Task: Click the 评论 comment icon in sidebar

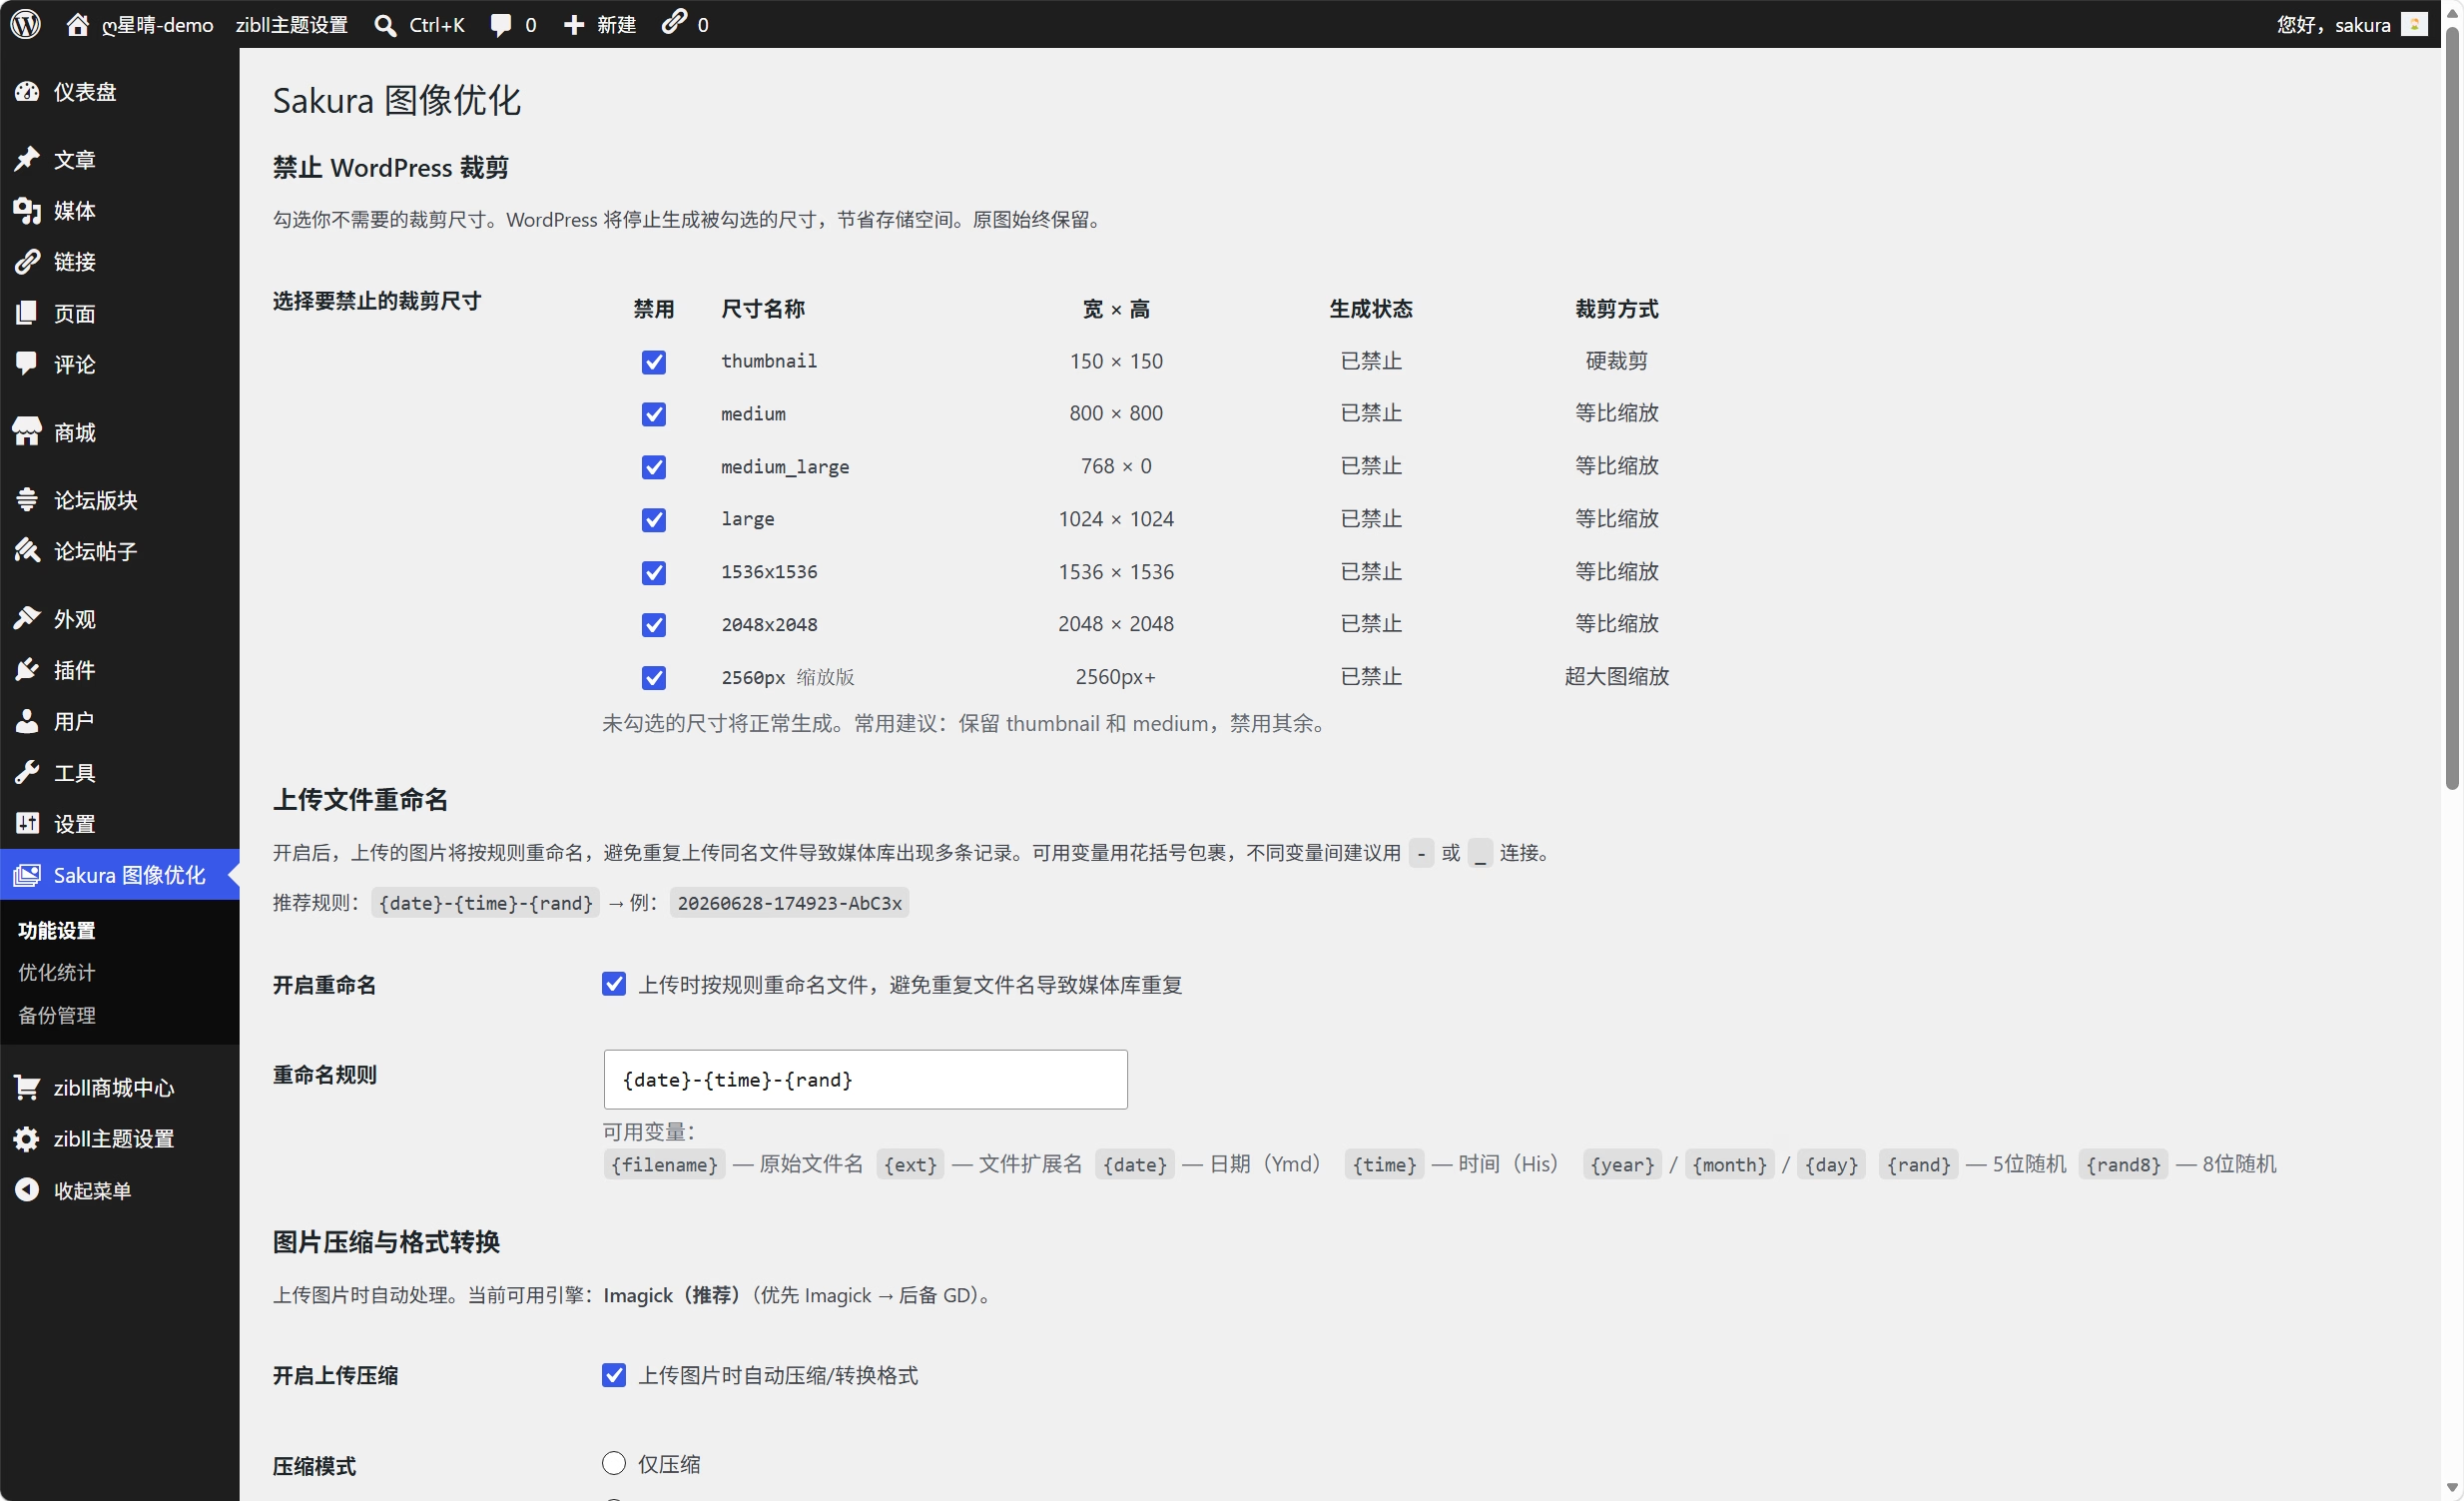Action: coord(27,364)
